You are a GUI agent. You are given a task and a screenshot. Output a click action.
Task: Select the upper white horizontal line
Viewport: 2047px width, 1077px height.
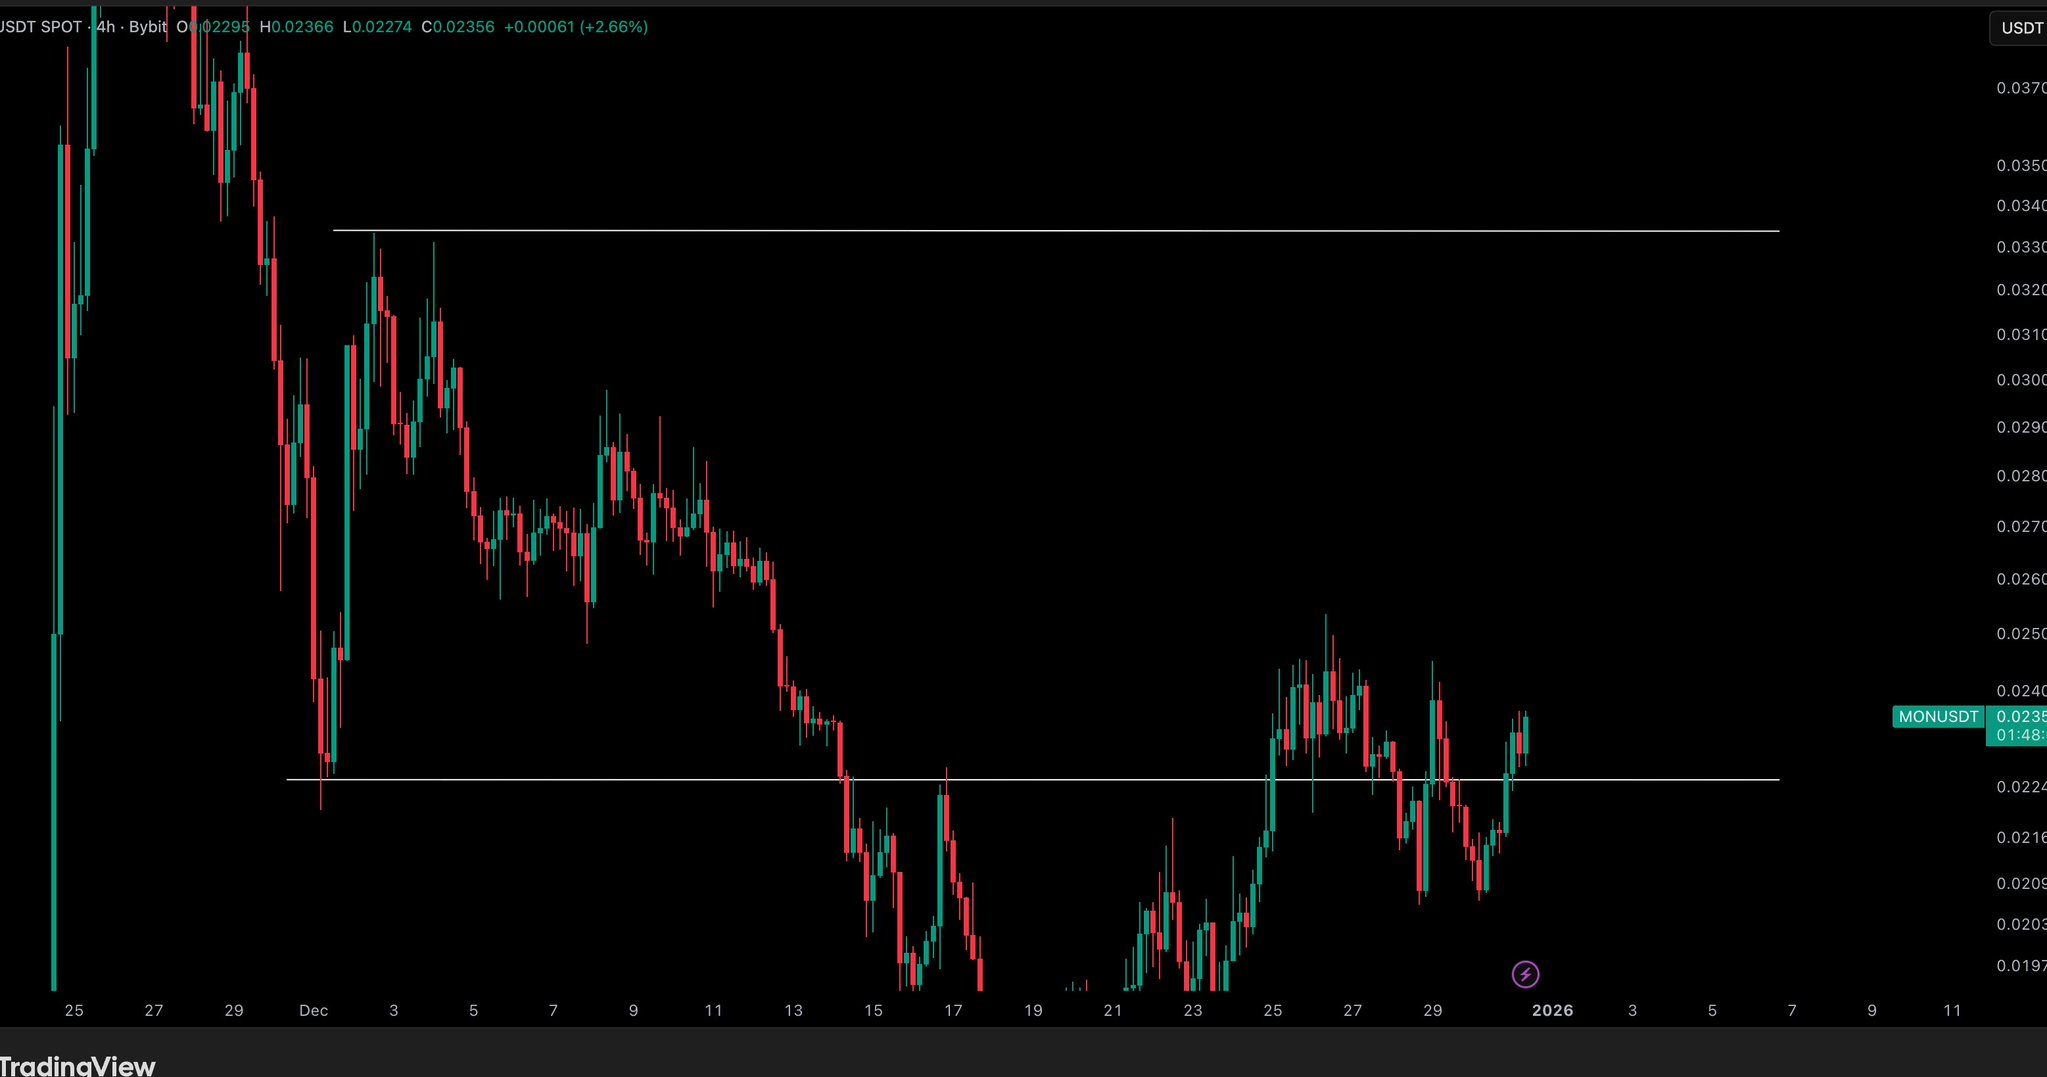1000,231
